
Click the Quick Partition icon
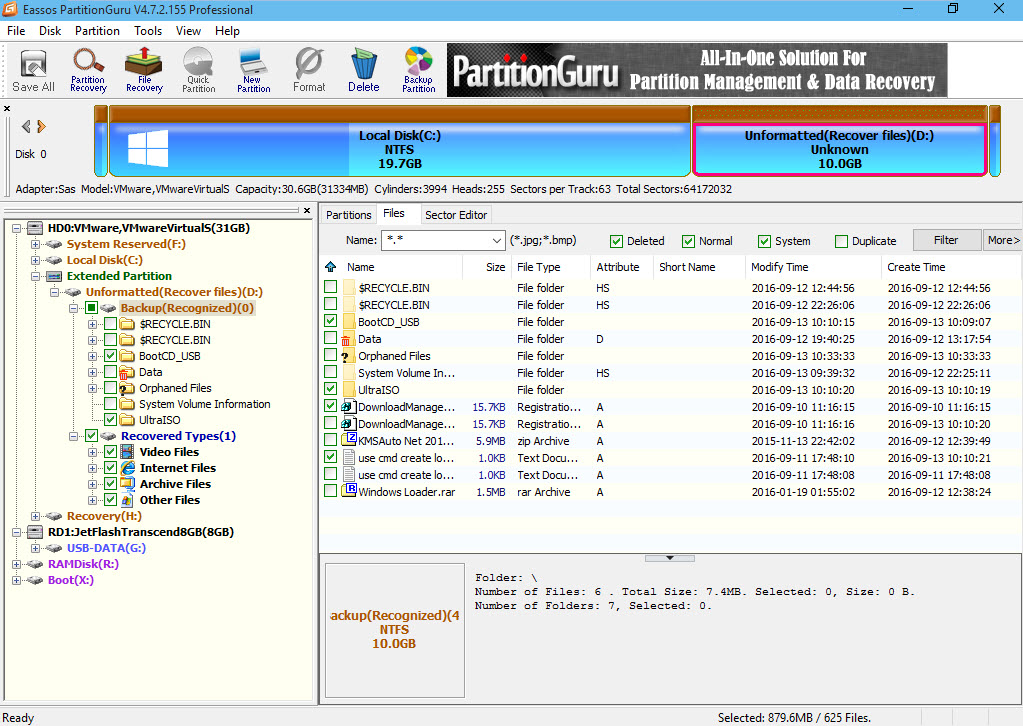click(198, 70)
